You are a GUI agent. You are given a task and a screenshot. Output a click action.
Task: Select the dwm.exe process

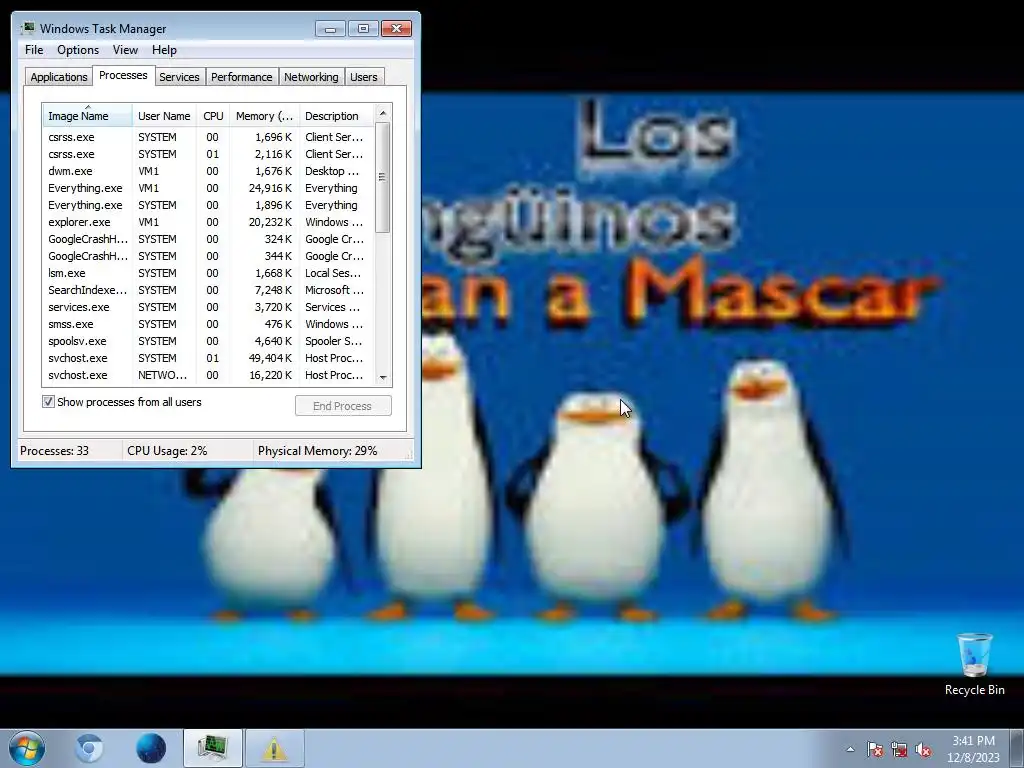208,171
